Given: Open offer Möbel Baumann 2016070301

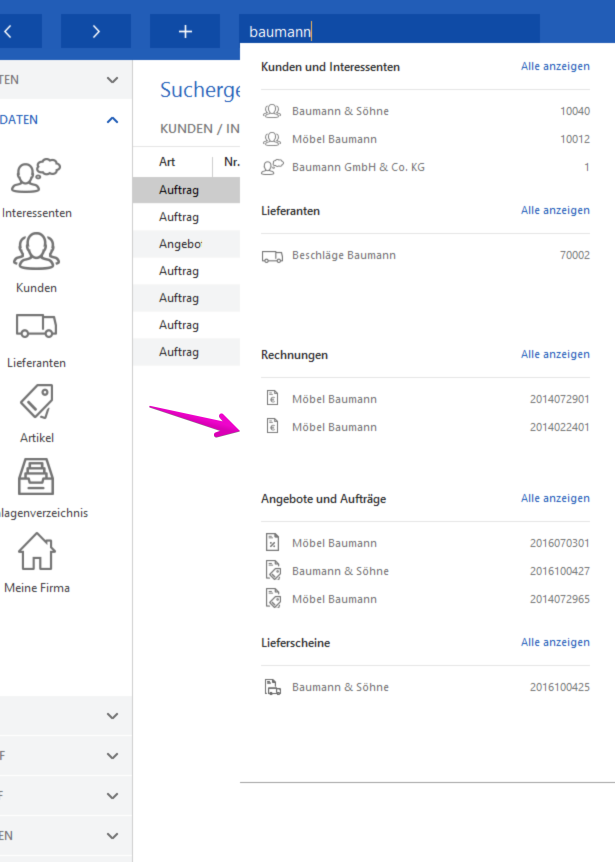Looking at the screenshot, I should point(425,543).
